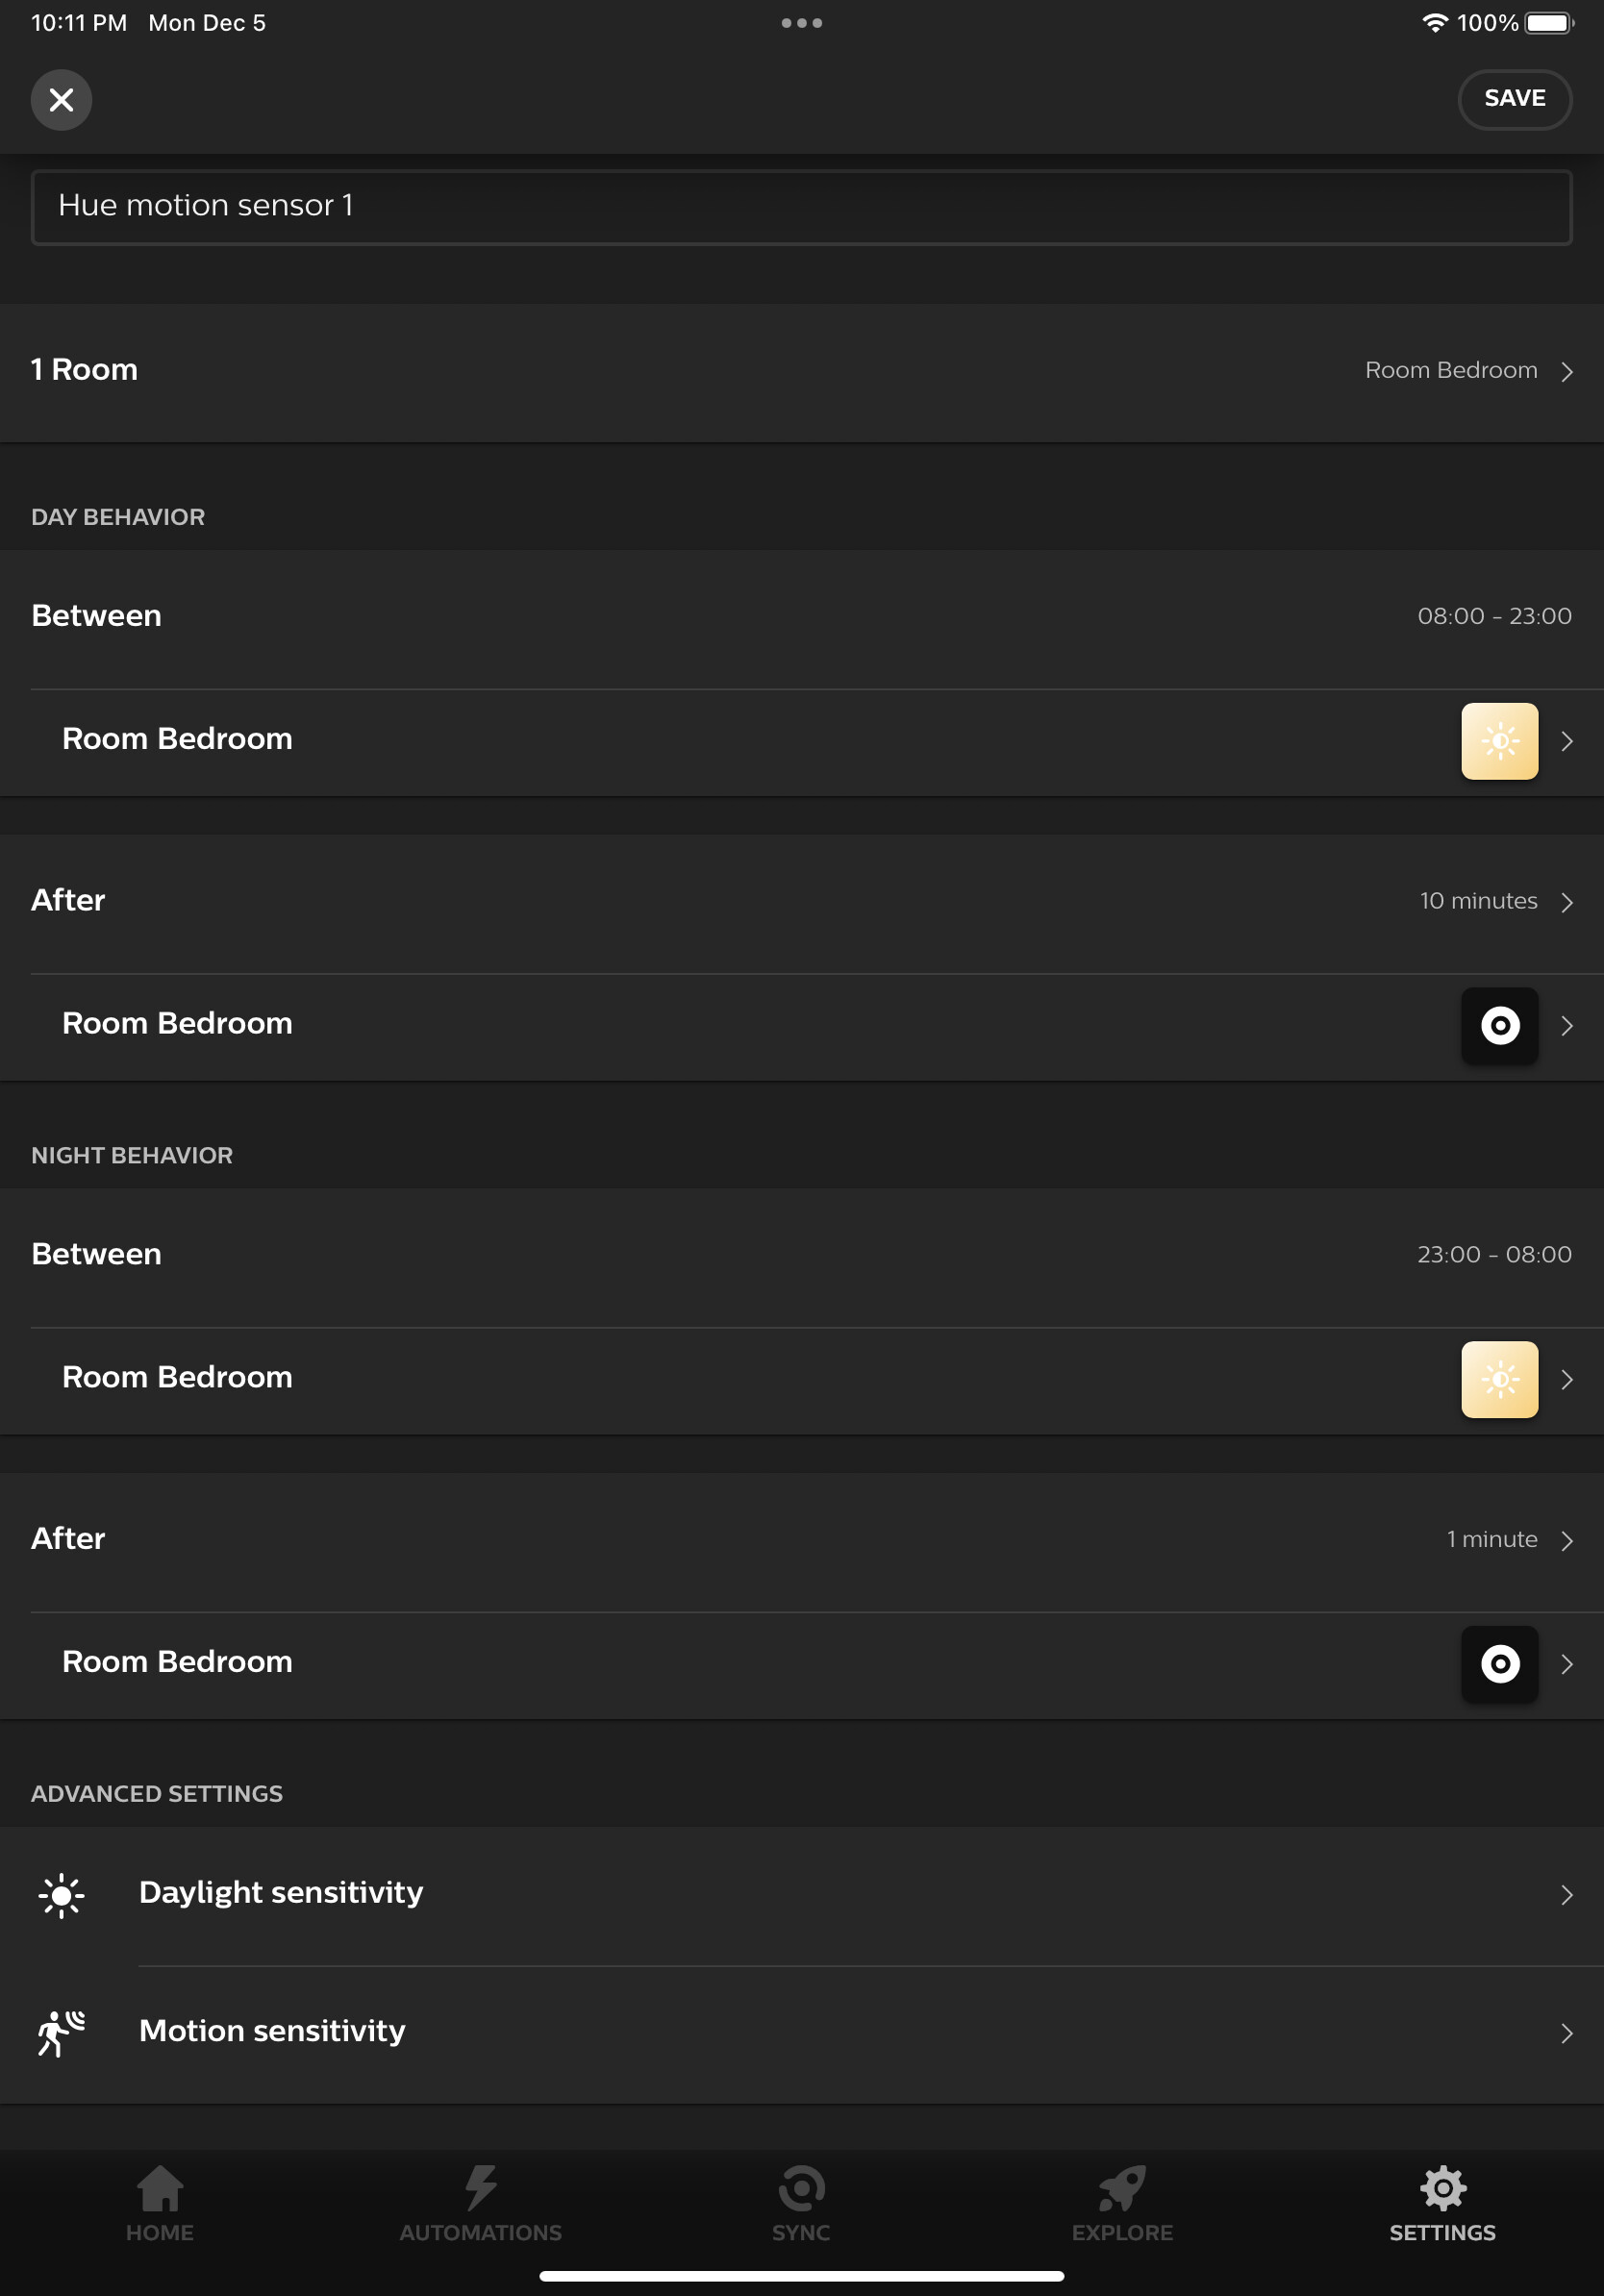Change the night Between 23:00 - 08:00 time
The image size is (1604, 2296).
tap(1494, 1254)
